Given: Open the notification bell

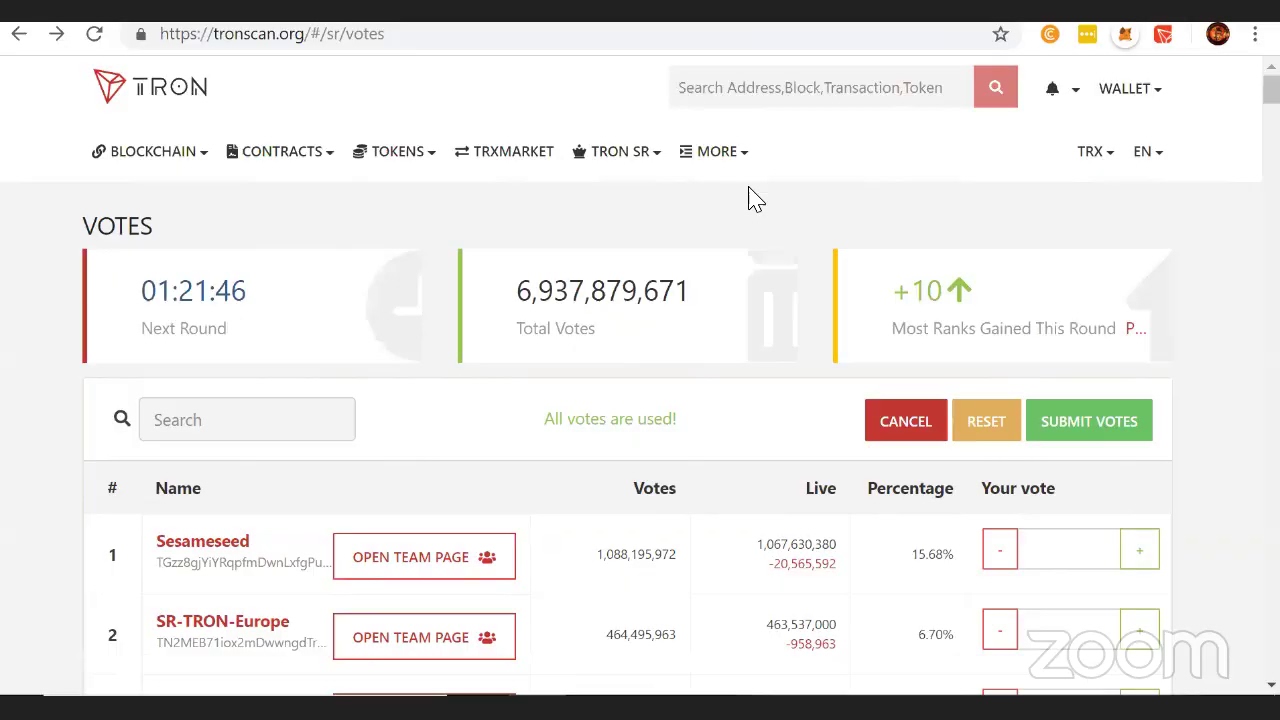Looking at the screenshot, I should 1052,88.
